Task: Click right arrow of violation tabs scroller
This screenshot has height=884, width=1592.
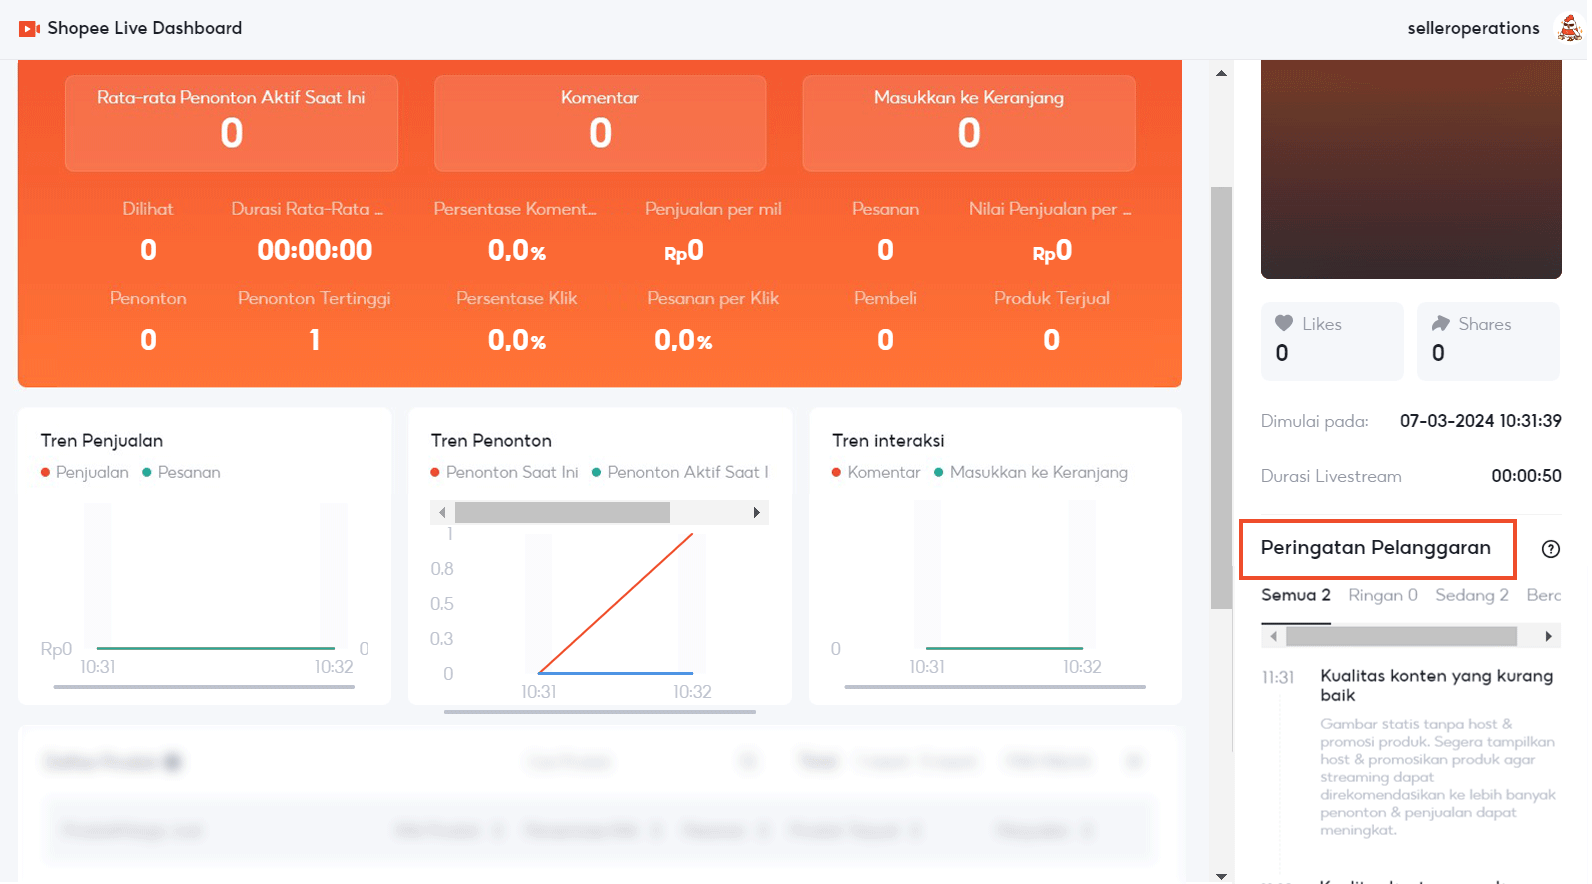Action: pyautogui.click(x=1549, y=636)
